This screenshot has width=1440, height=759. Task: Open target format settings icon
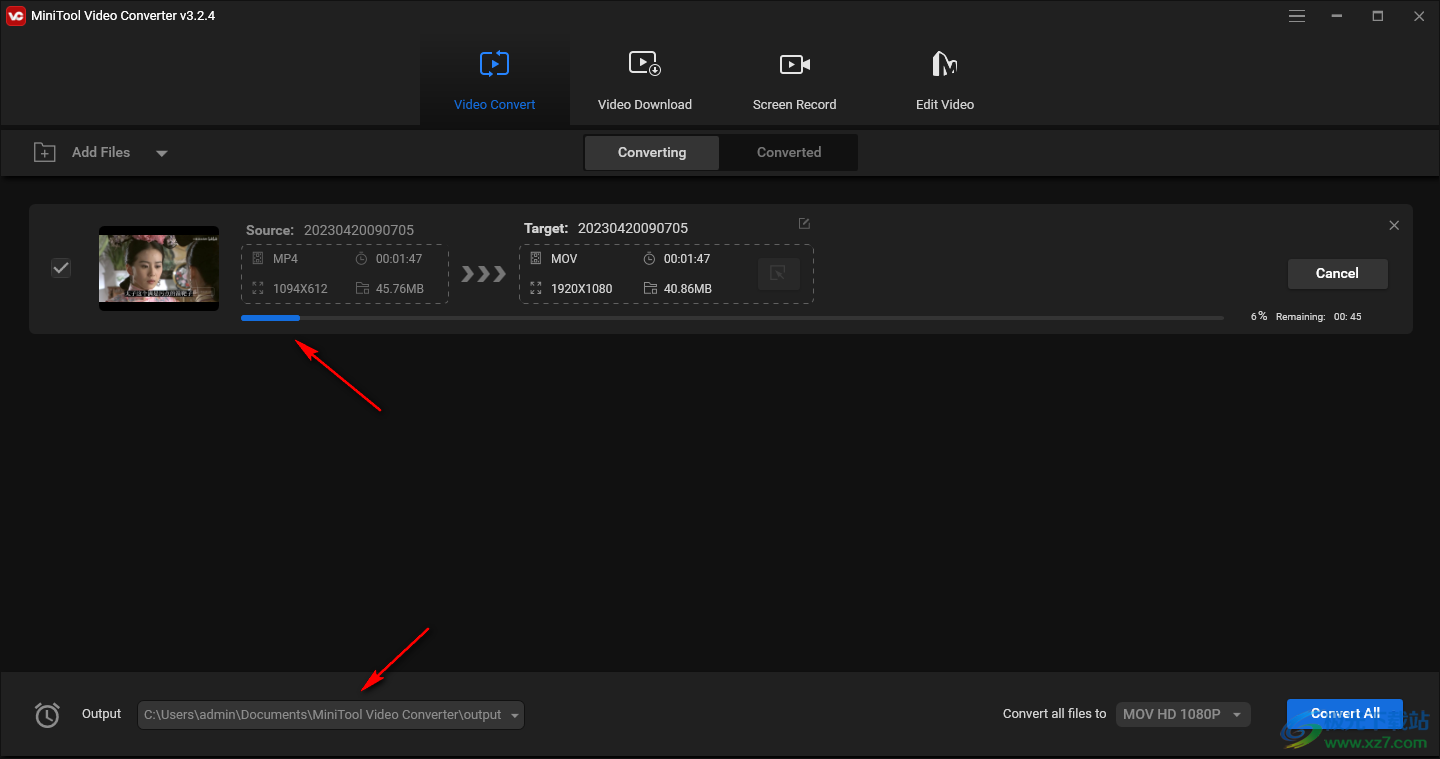click(x=779, y=274)
